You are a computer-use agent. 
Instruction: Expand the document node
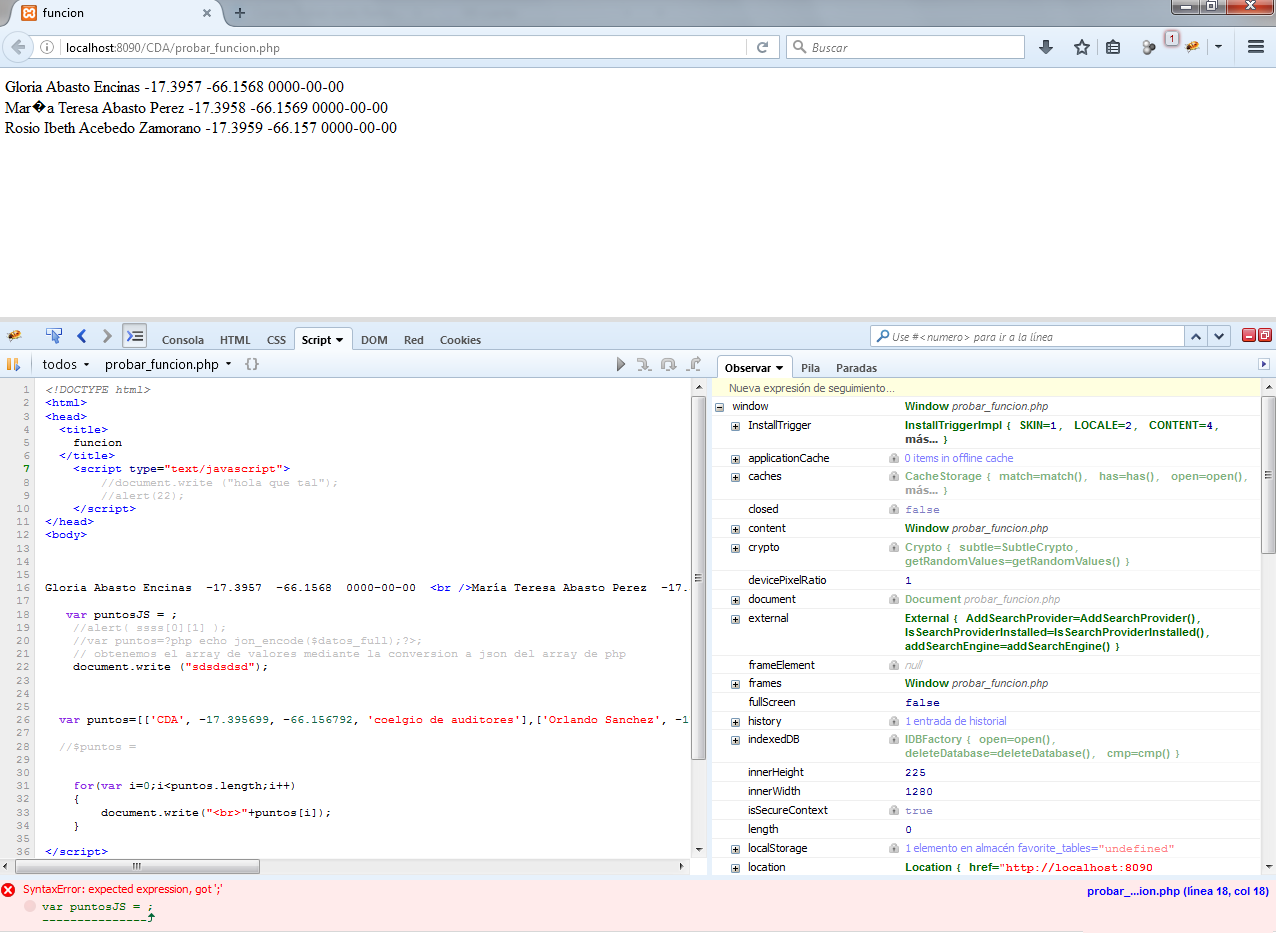[736, 600]
